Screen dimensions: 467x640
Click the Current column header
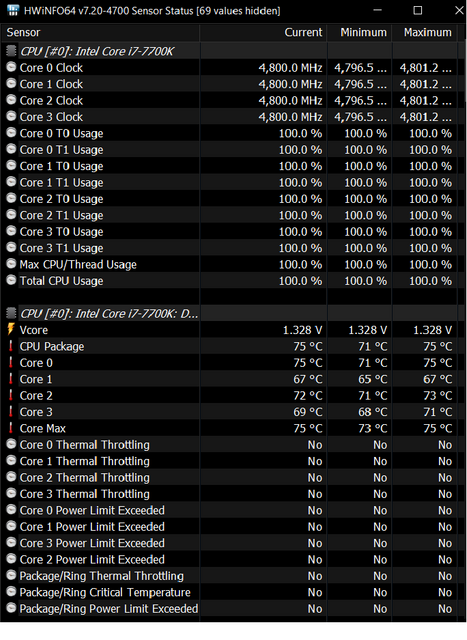pyautogui.click(x=263, y=33)
